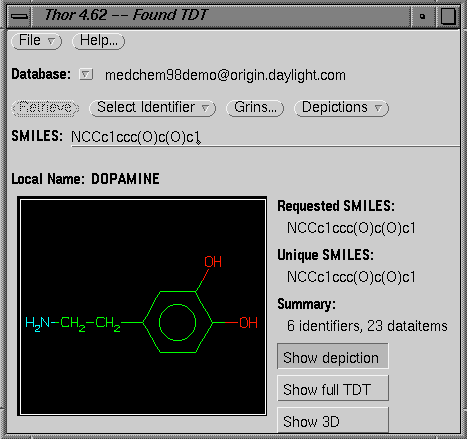Click the cyan H2N group in structure
Viewport: 467px width, 439px height.
click(37, 323)
